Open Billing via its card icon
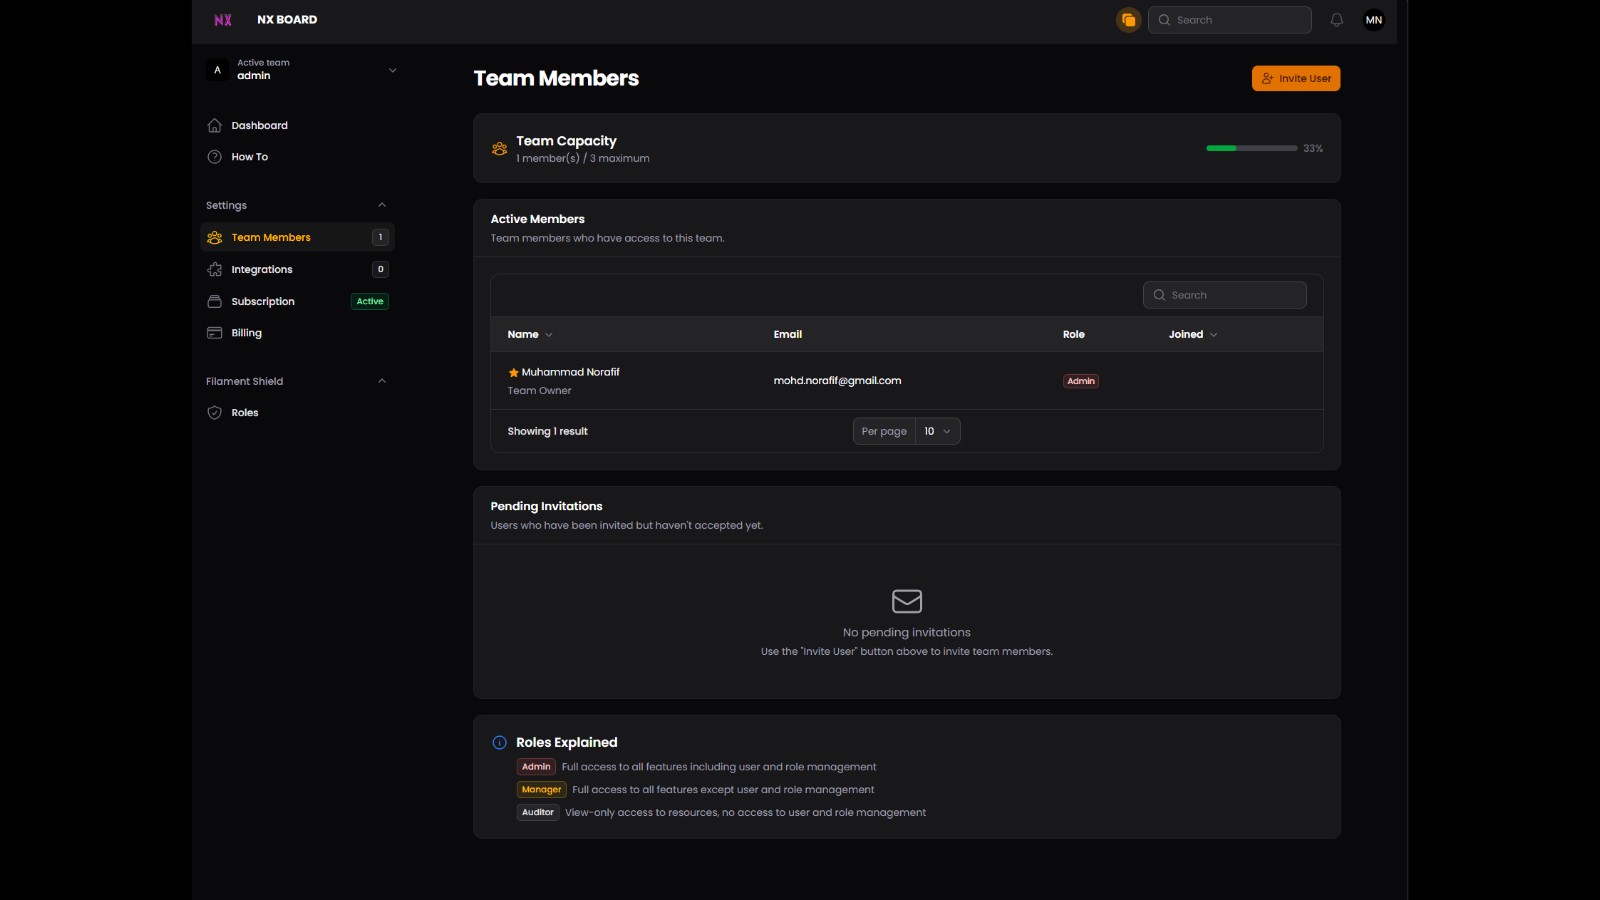 (x=214, y=332)
